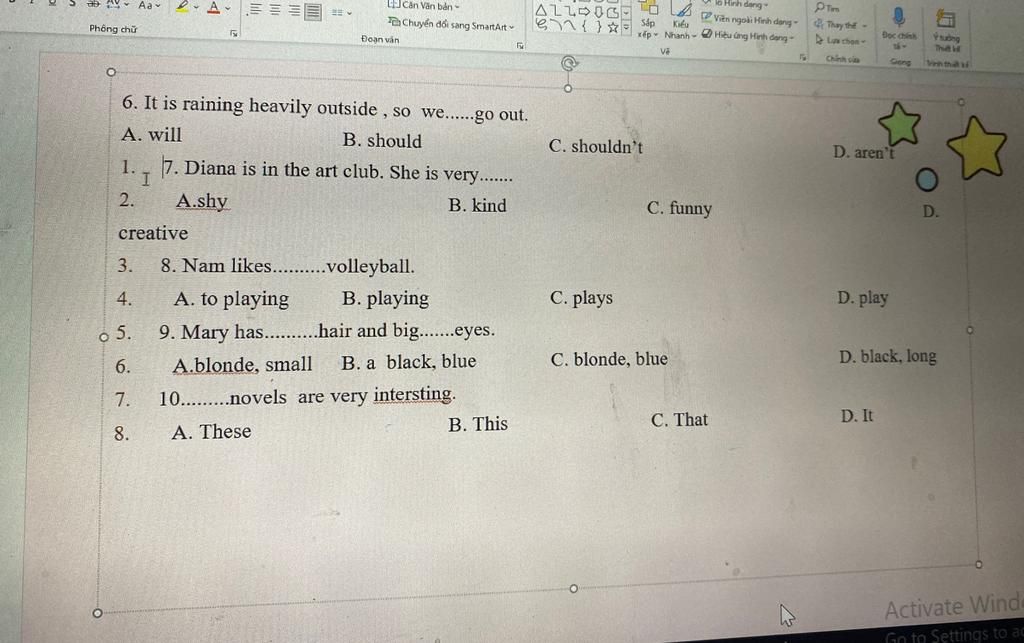Open the Change Case Aa menu
The height and width of the screenshot is (643, 1024).
[149, 5]
